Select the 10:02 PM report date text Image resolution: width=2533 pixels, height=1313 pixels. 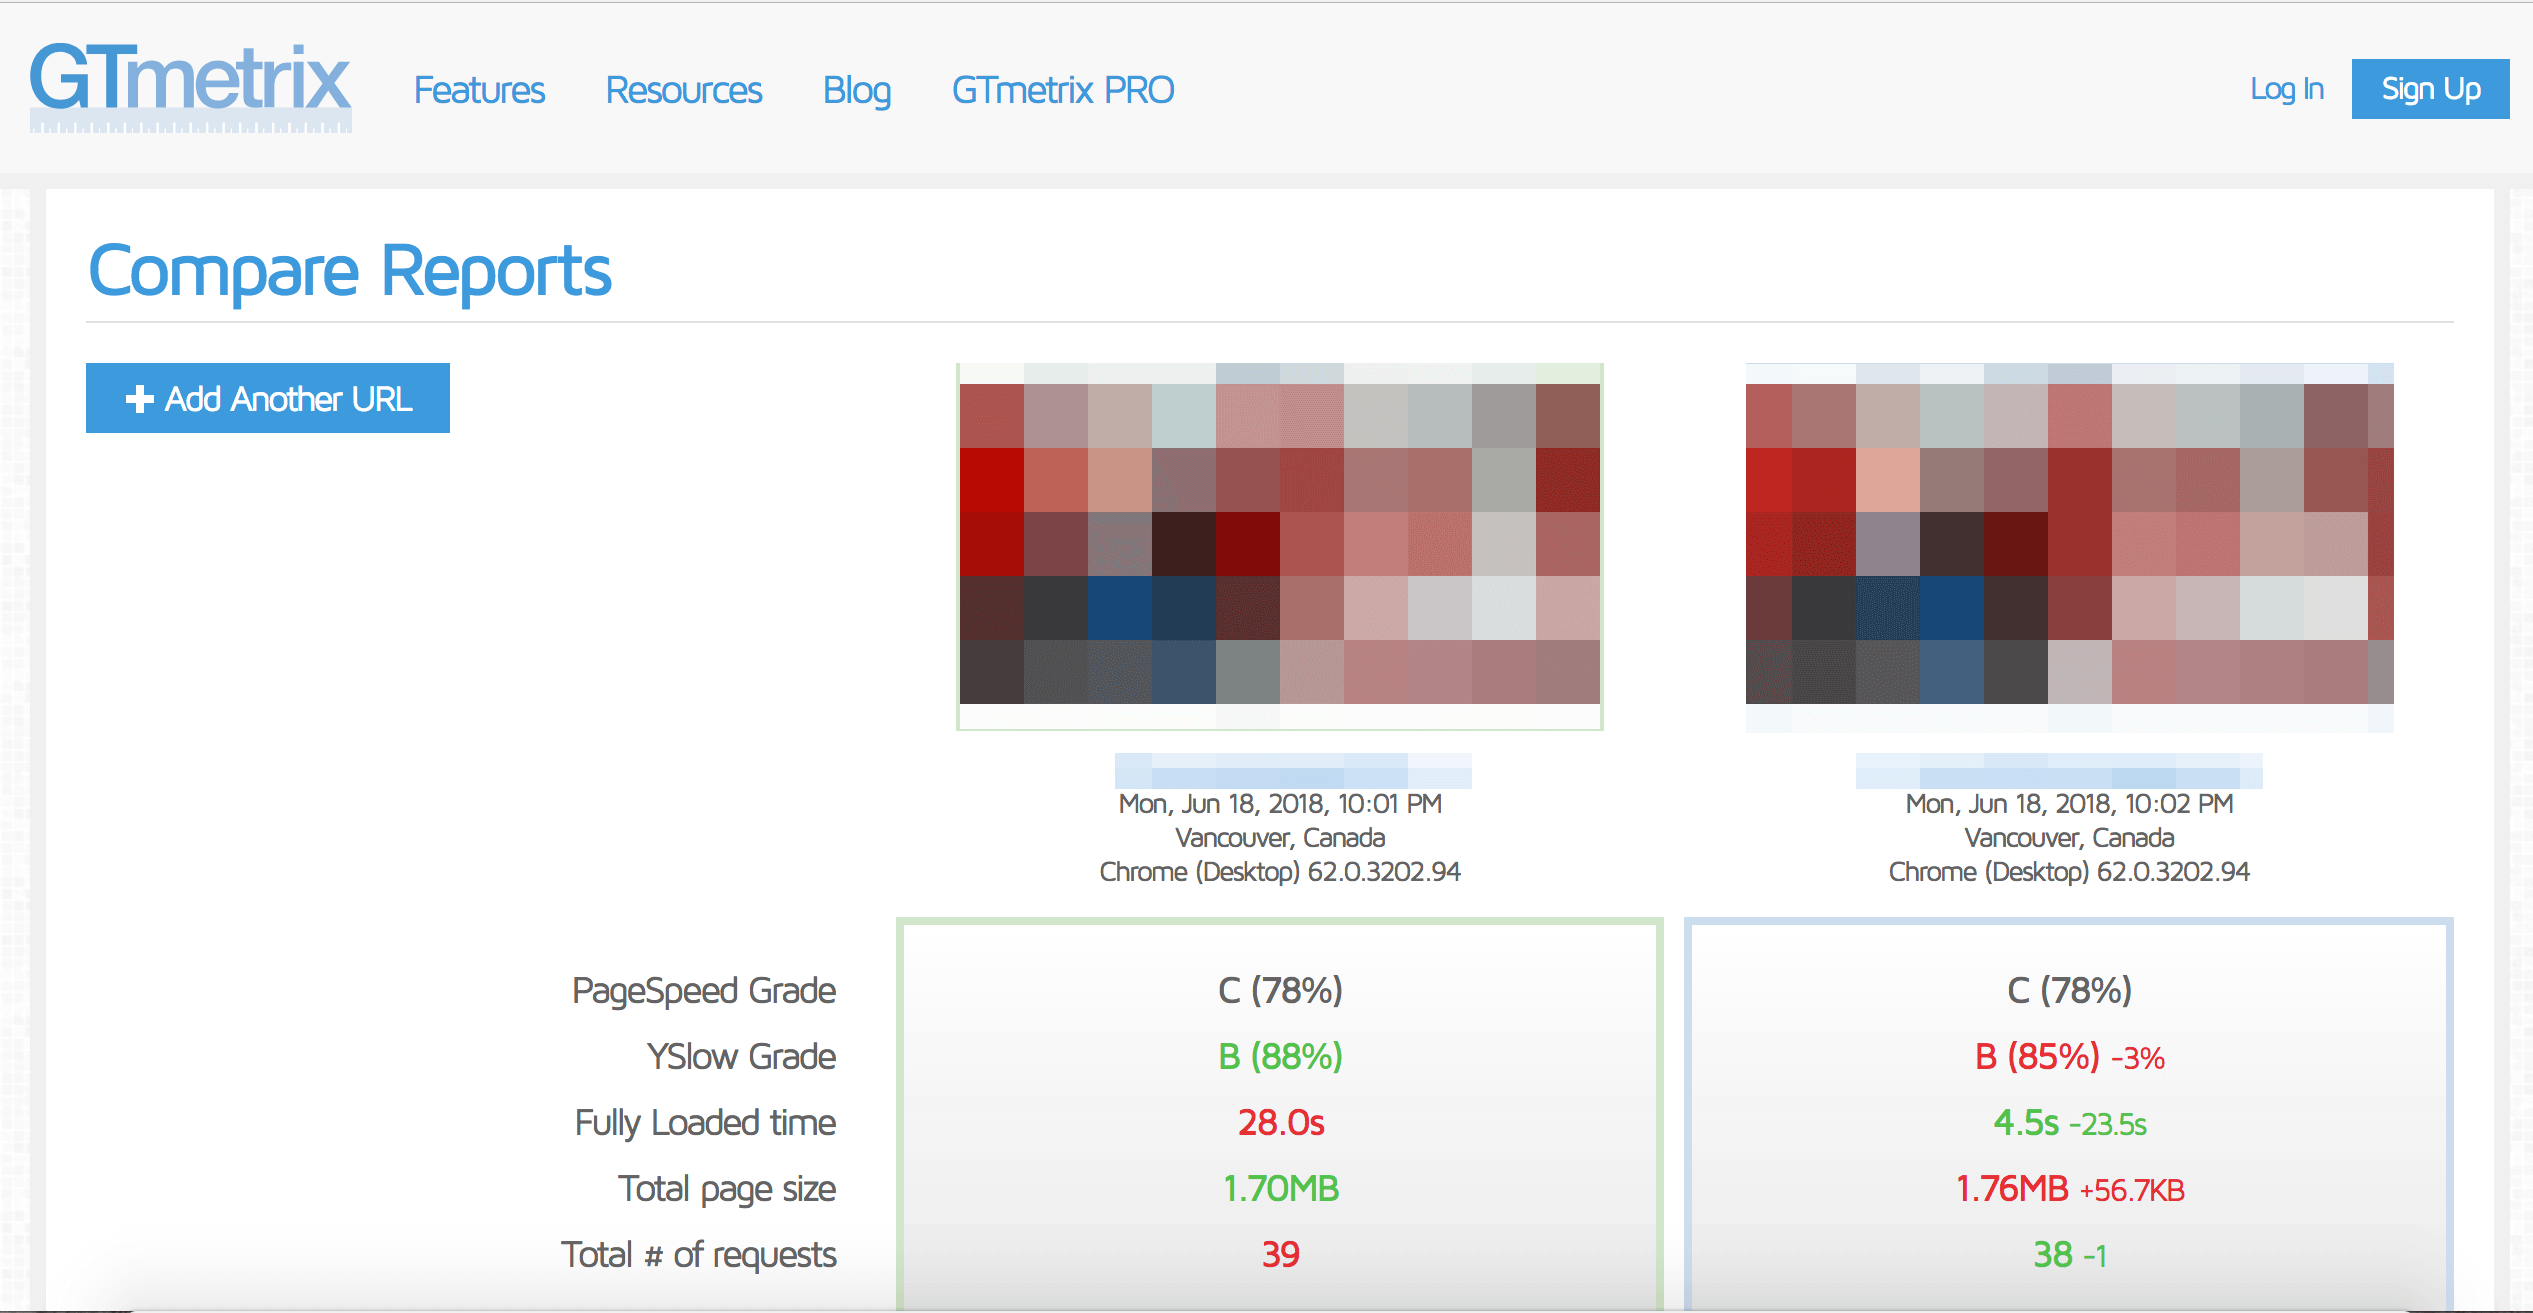tap(2069, 804)
